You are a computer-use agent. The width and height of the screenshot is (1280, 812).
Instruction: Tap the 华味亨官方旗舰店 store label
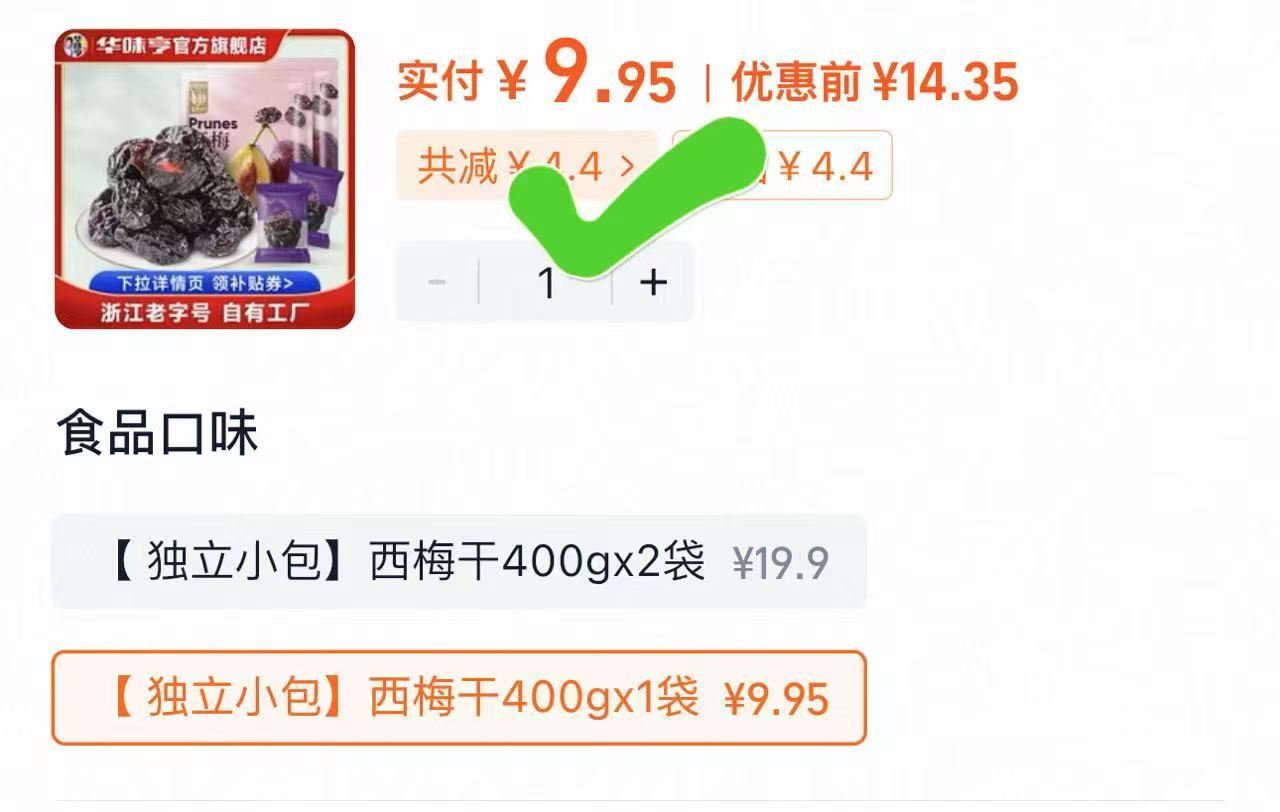[x=180, y=45]
